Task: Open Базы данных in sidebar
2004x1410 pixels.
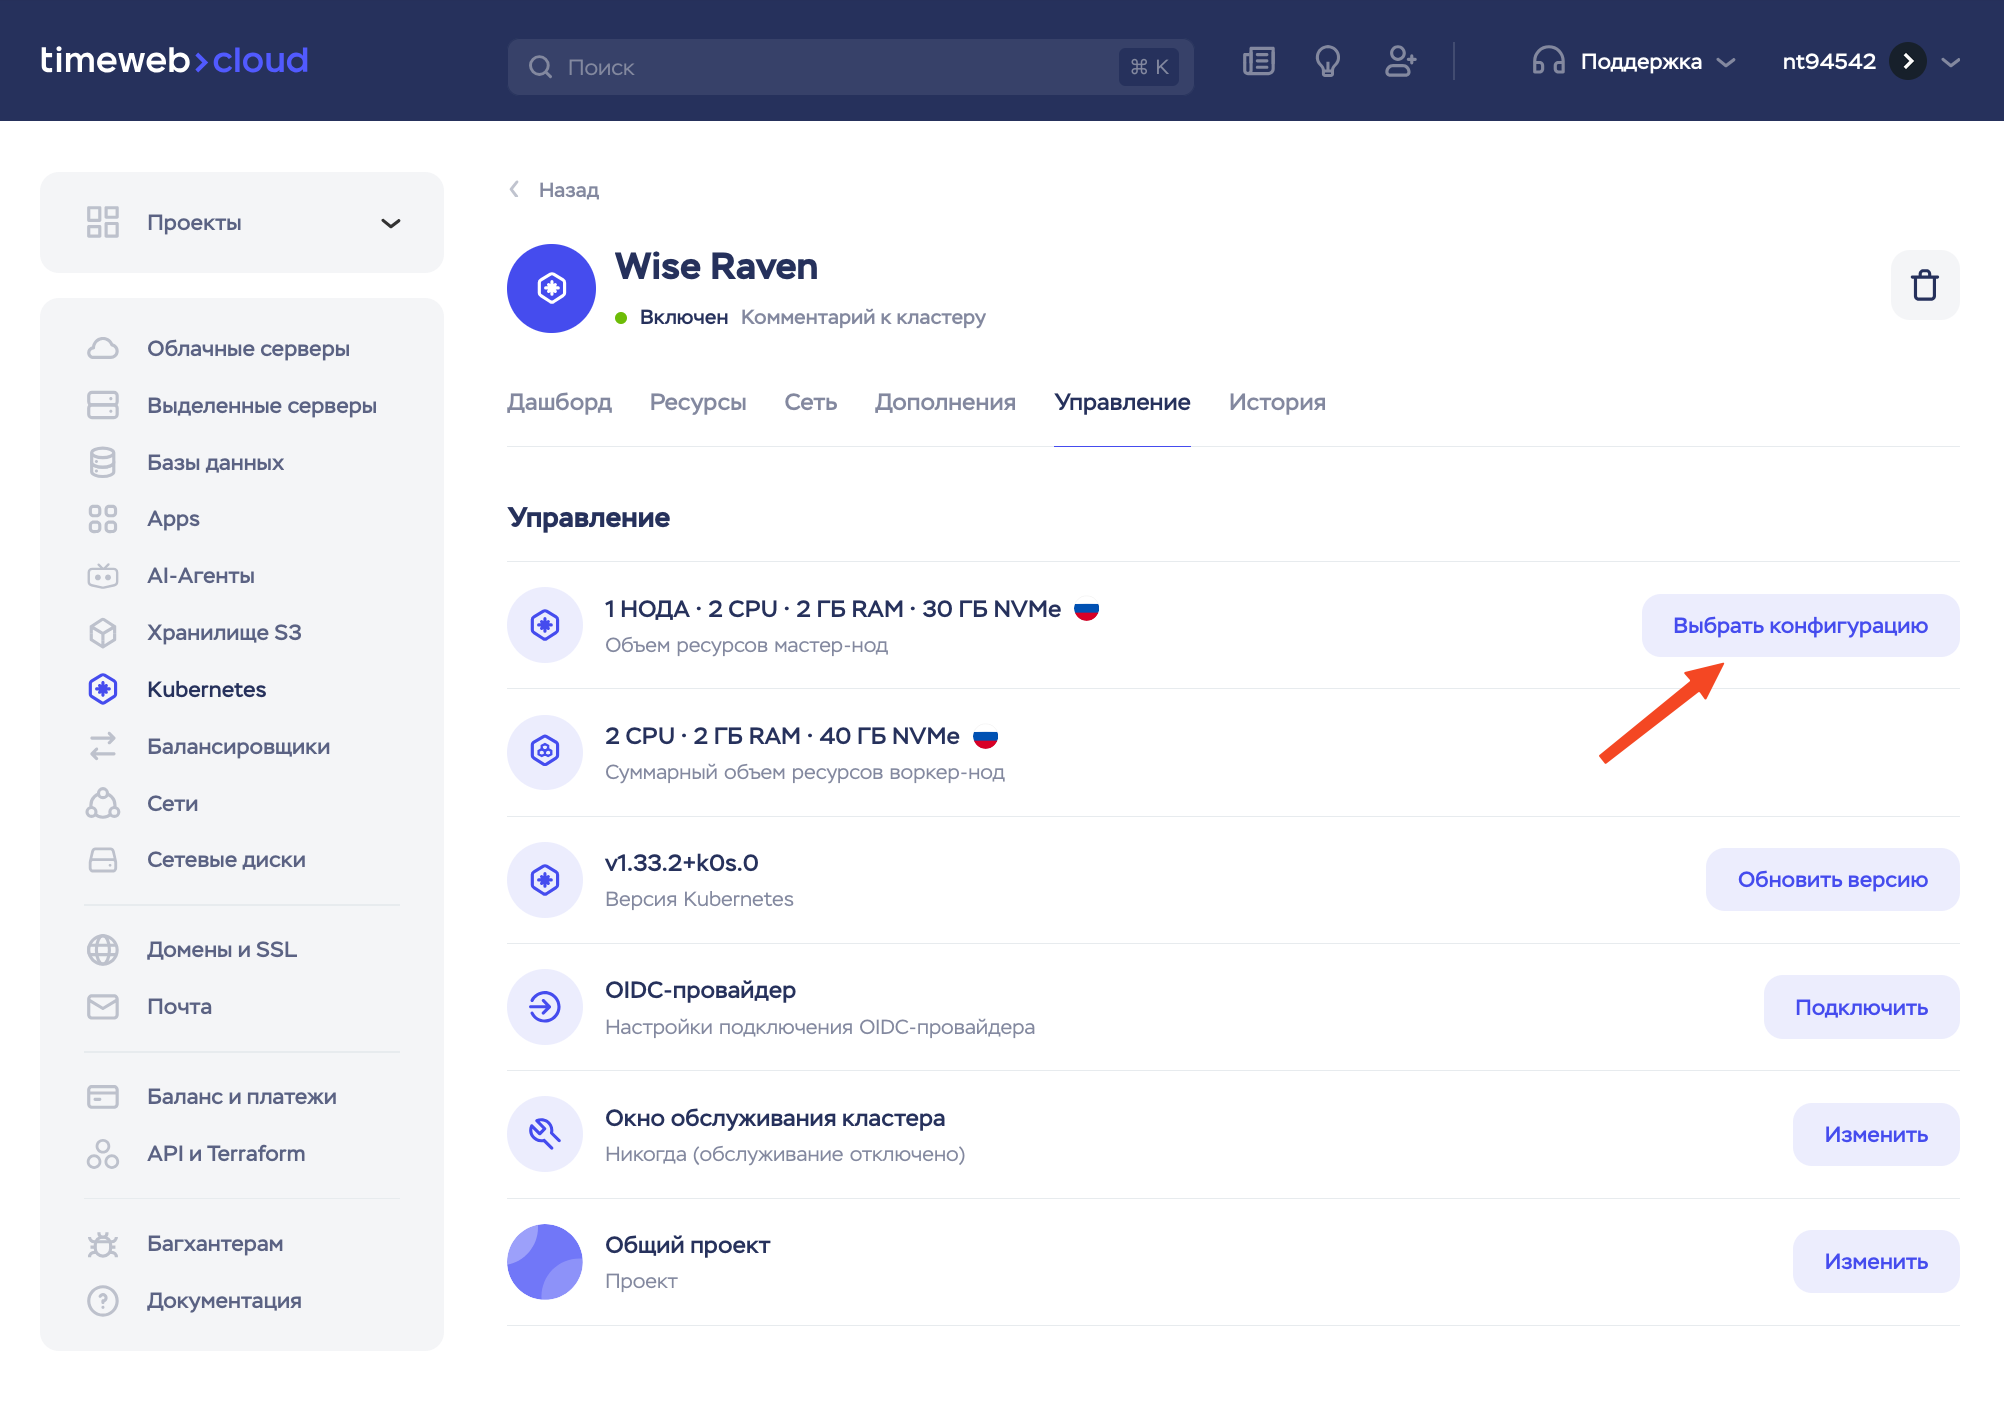Action: (x=215, y=462)
